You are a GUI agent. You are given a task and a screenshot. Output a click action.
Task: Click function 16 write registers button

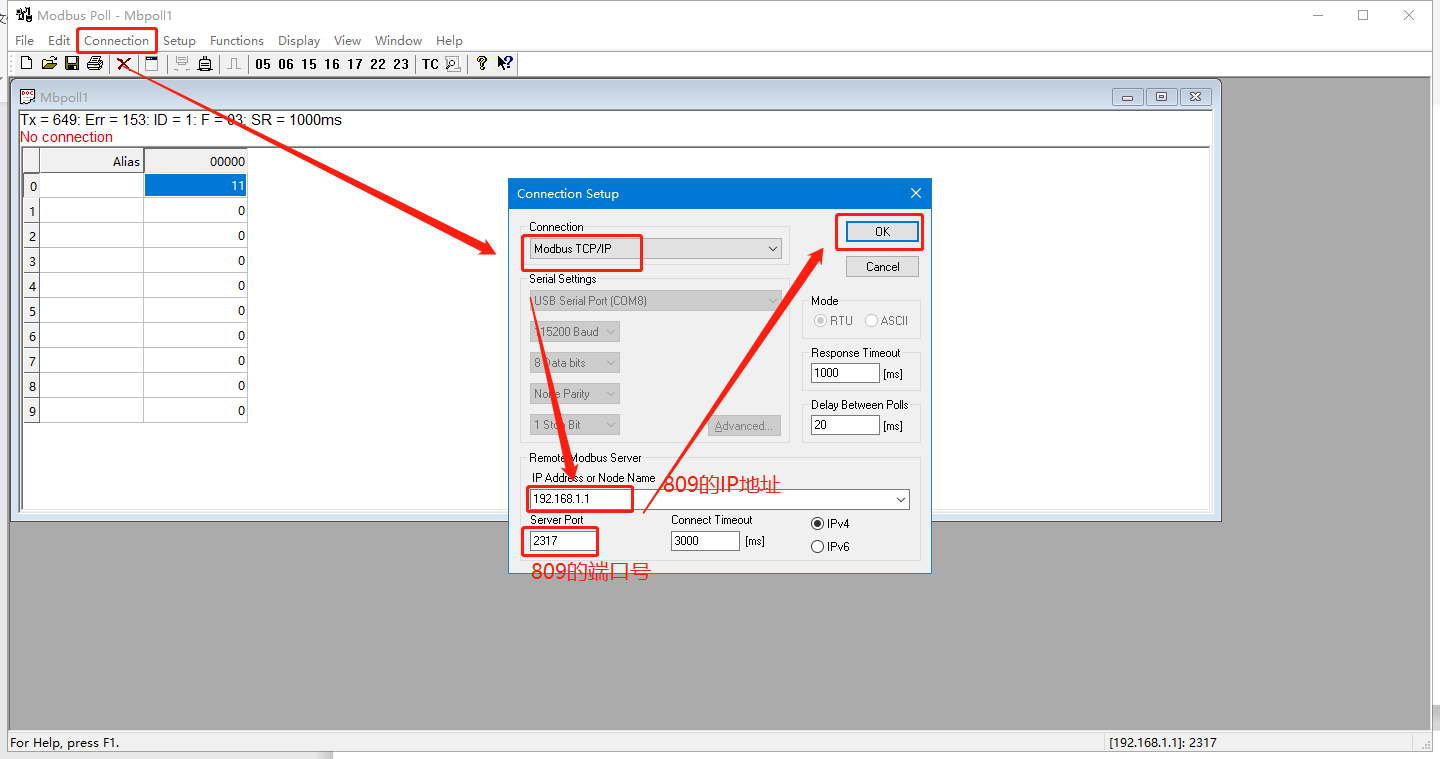tap(332, 64)
